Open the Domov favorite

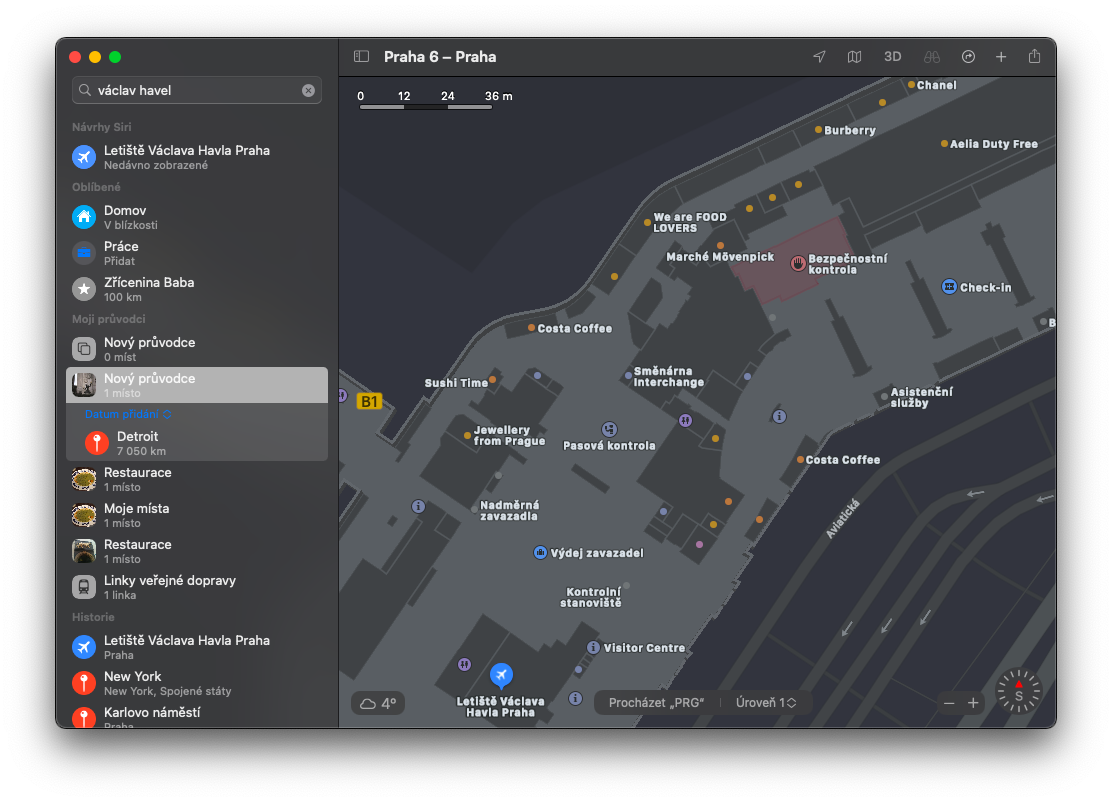pyautogui.click(x=196, y=217)
